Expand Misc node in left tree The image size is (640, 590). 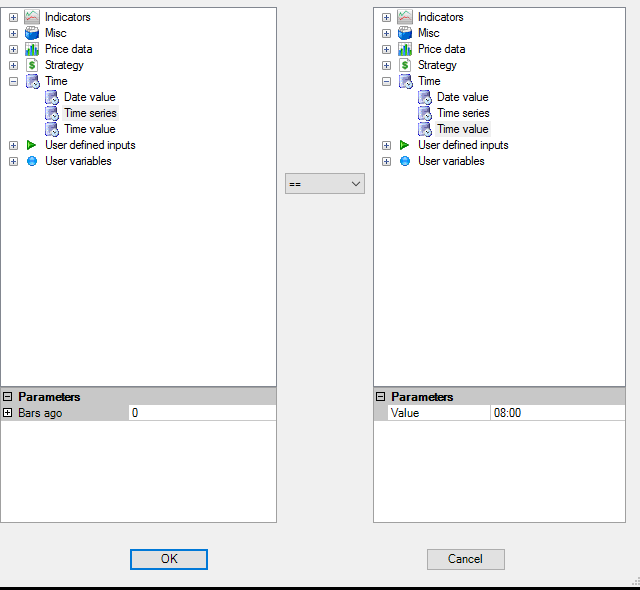tap(13, 33)
